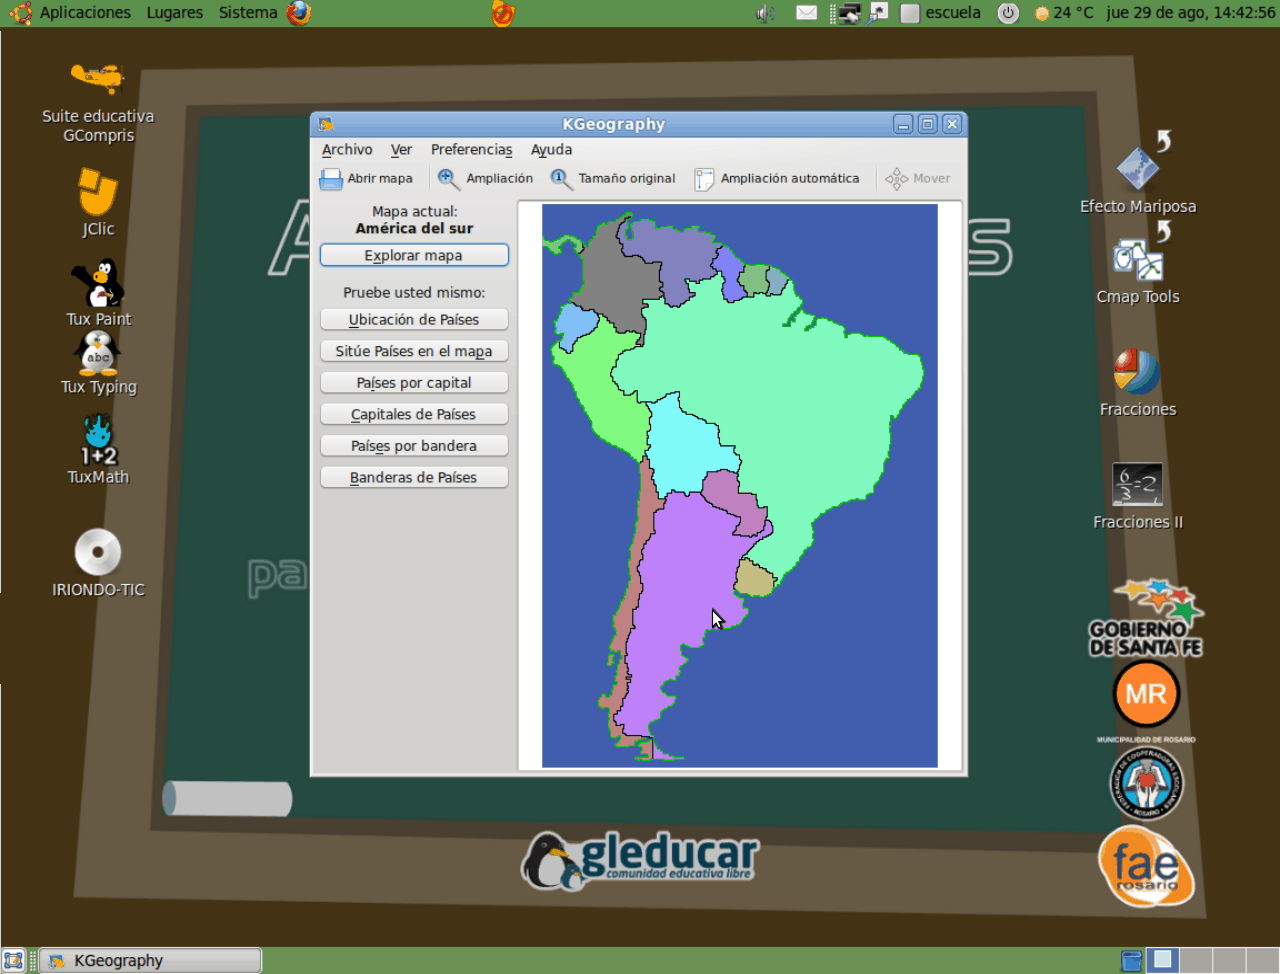Viewport: 1280px width, 974px height.
Task: Start the Banderas de Países quiz
Action: (414, 478)
